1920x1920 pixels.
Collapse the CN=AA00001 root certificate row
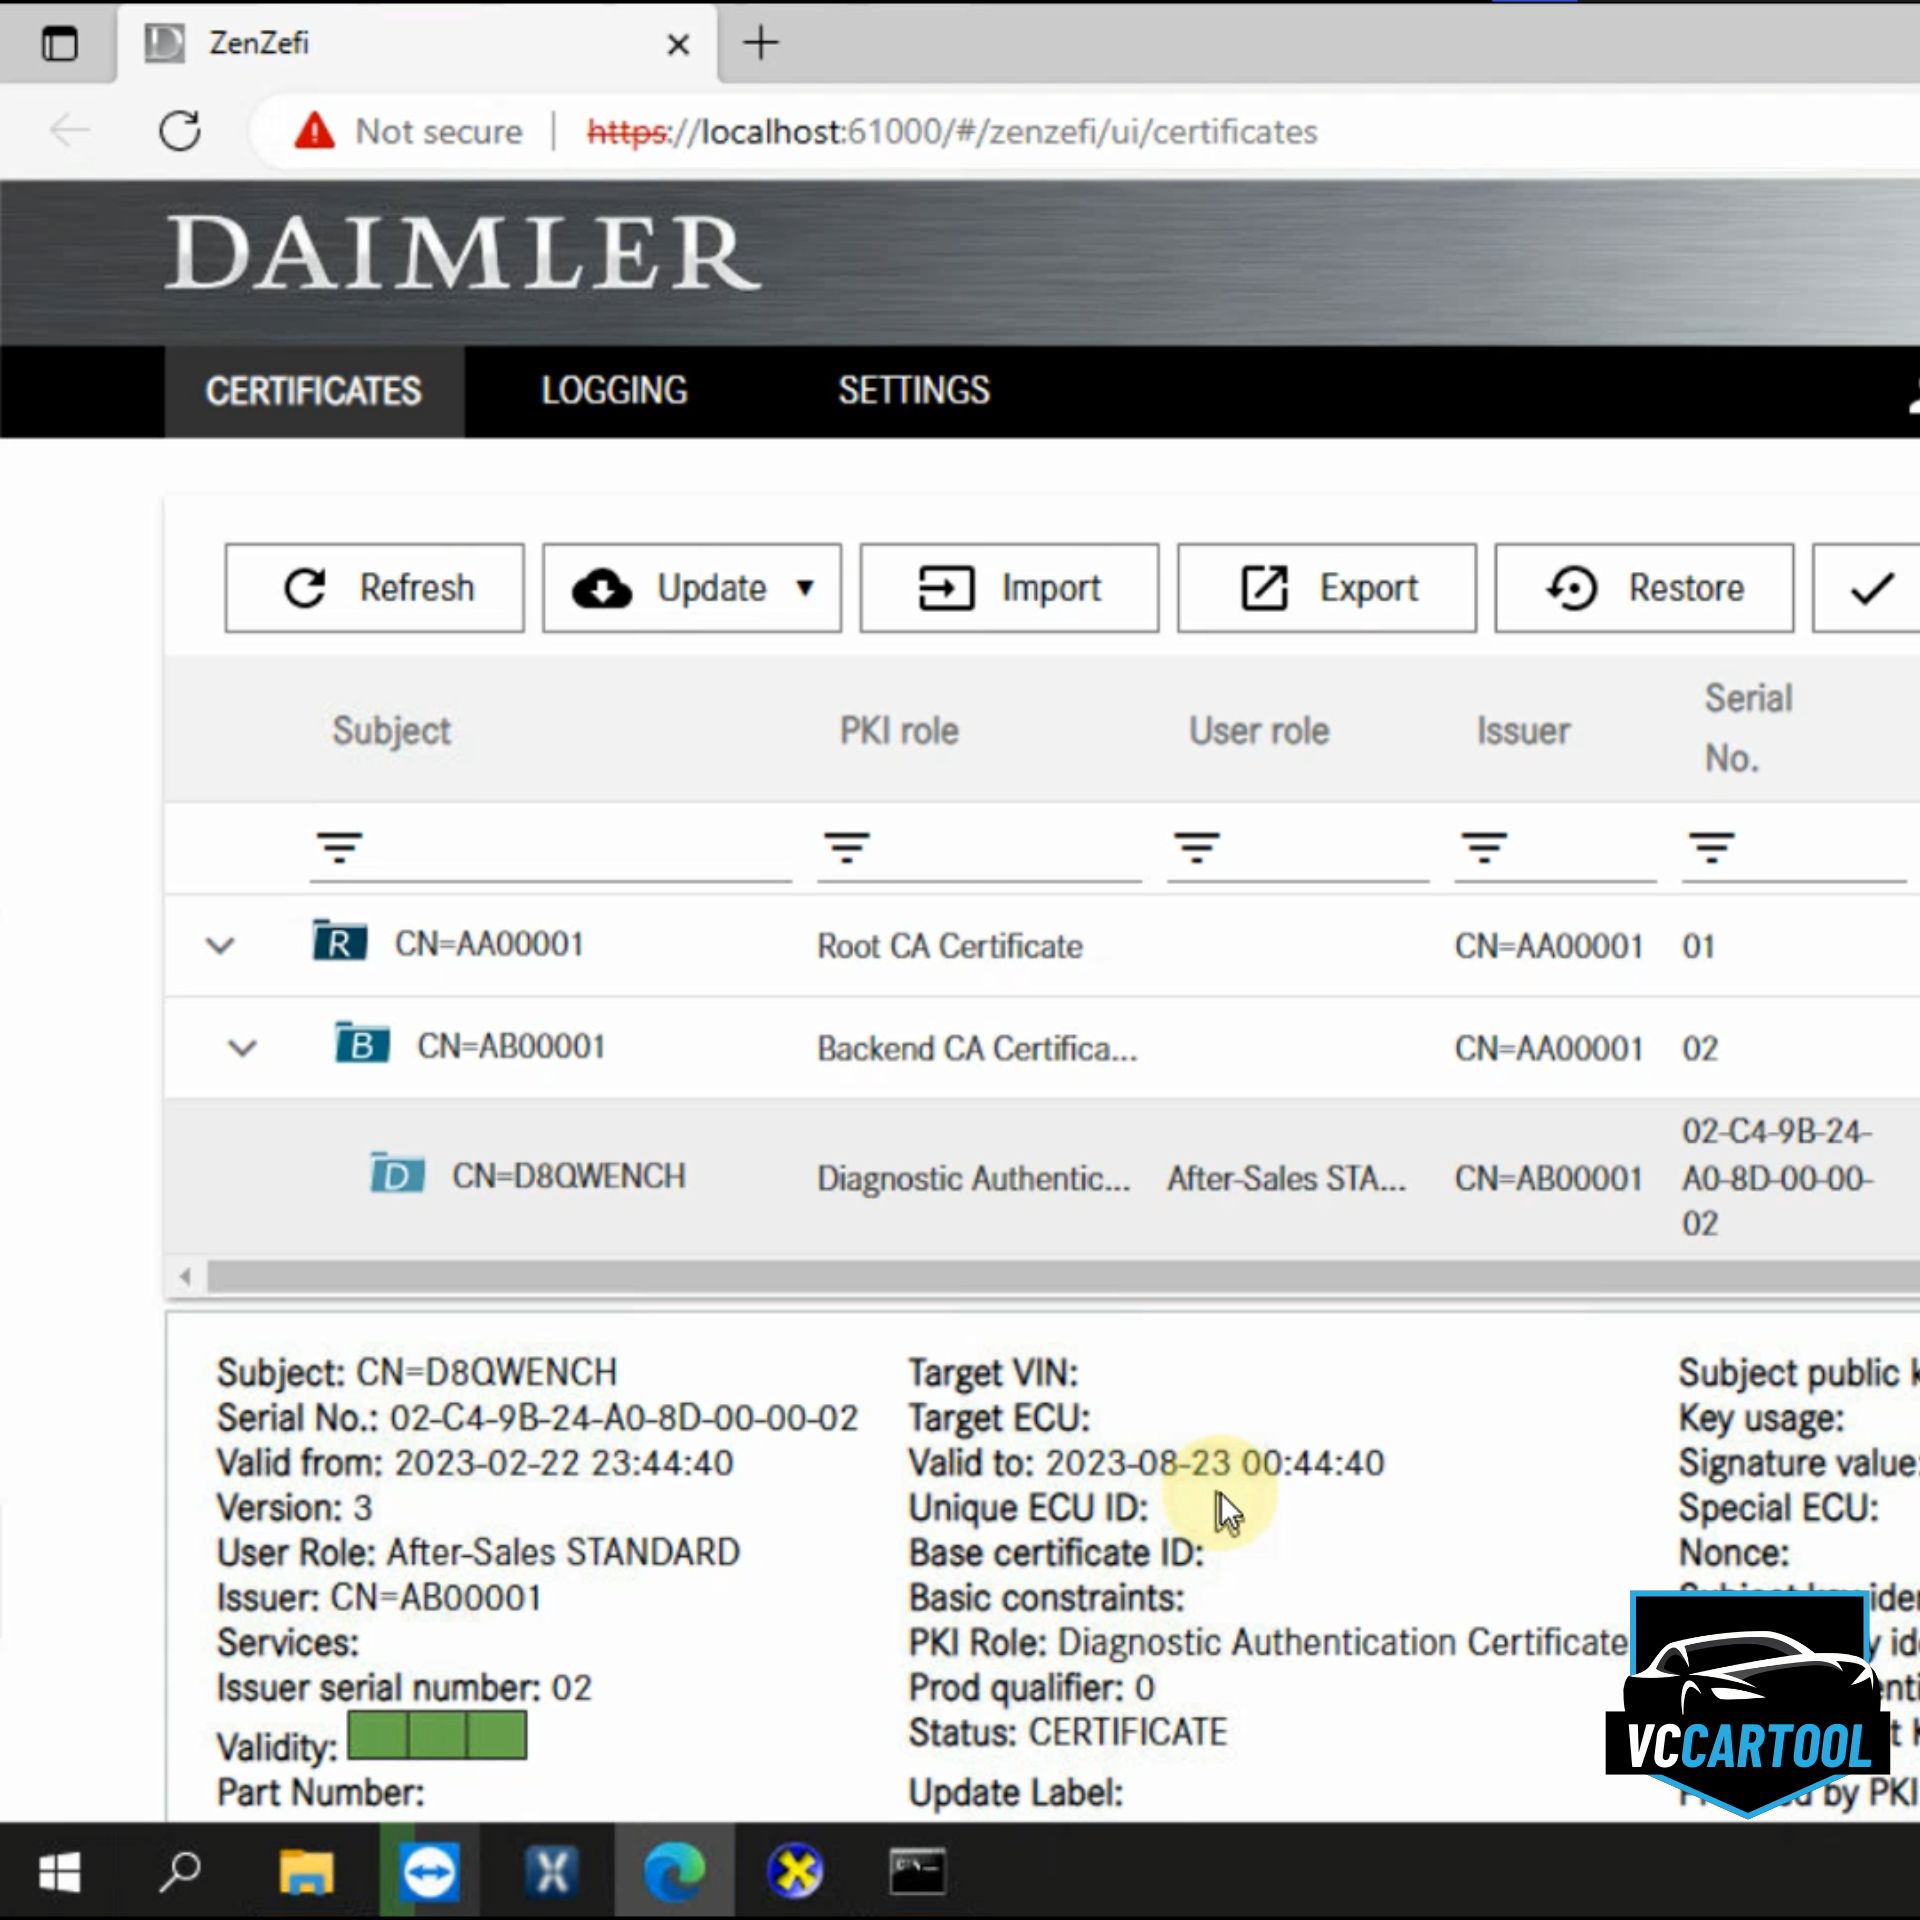tap(220, 945)
